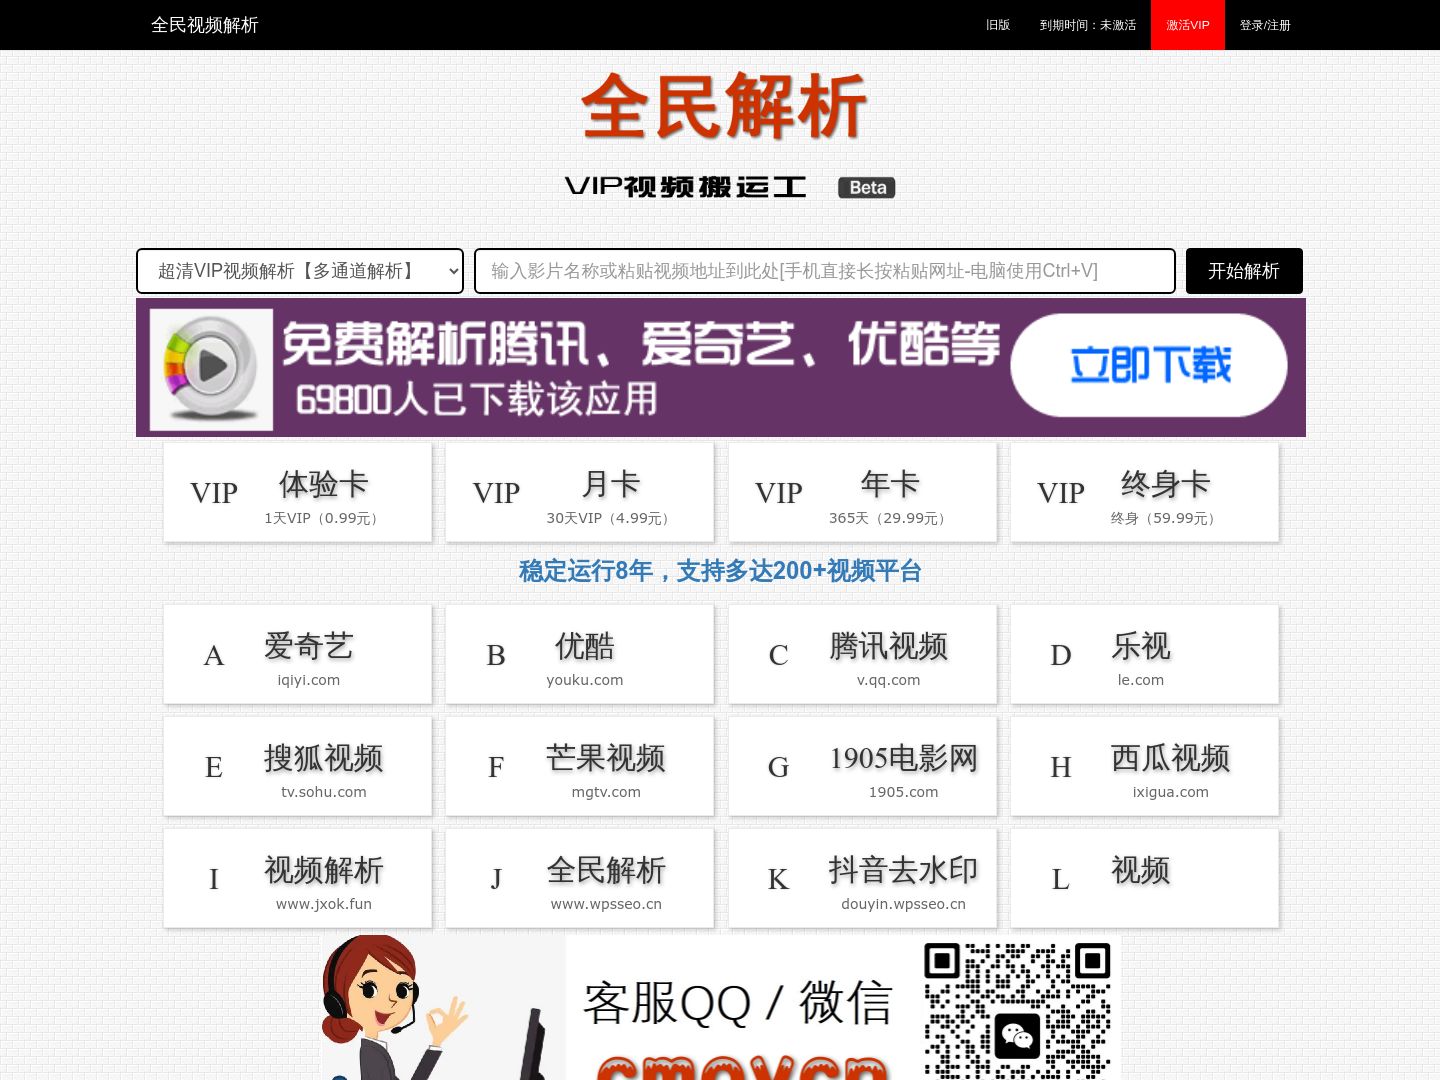Open the 爱奇艺 iqiyi.com card
Viewport: 1440px width, 1080px height.
pyautogui.click(x=298, y=655)
